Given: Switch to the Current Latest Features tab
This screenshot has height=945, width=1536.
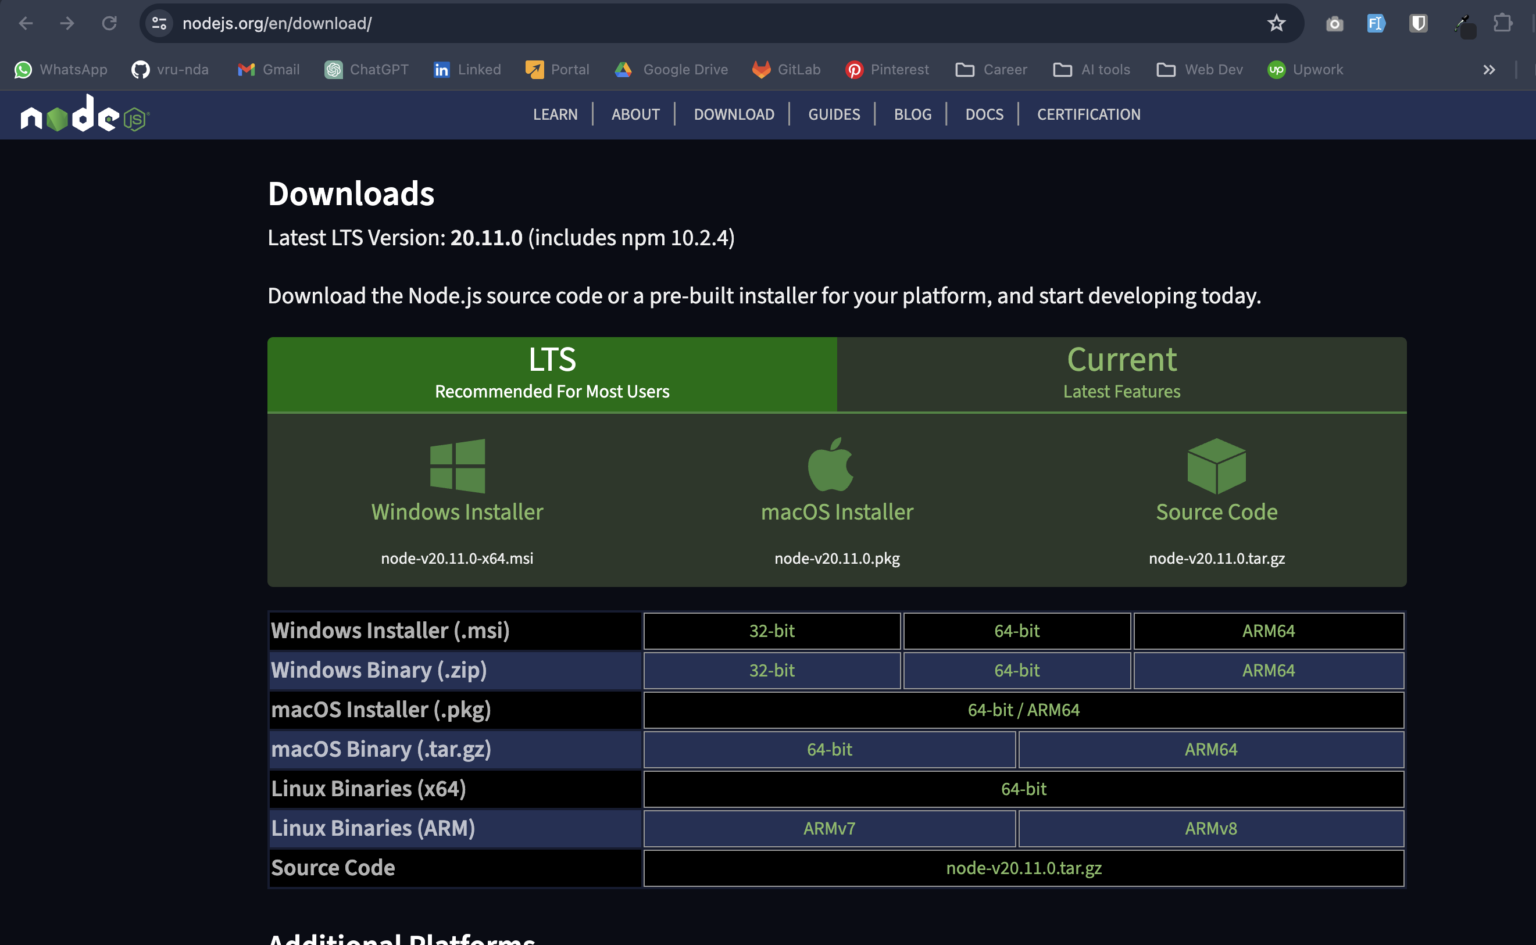Looking at the screenshot, I should tap(1121, 374).
